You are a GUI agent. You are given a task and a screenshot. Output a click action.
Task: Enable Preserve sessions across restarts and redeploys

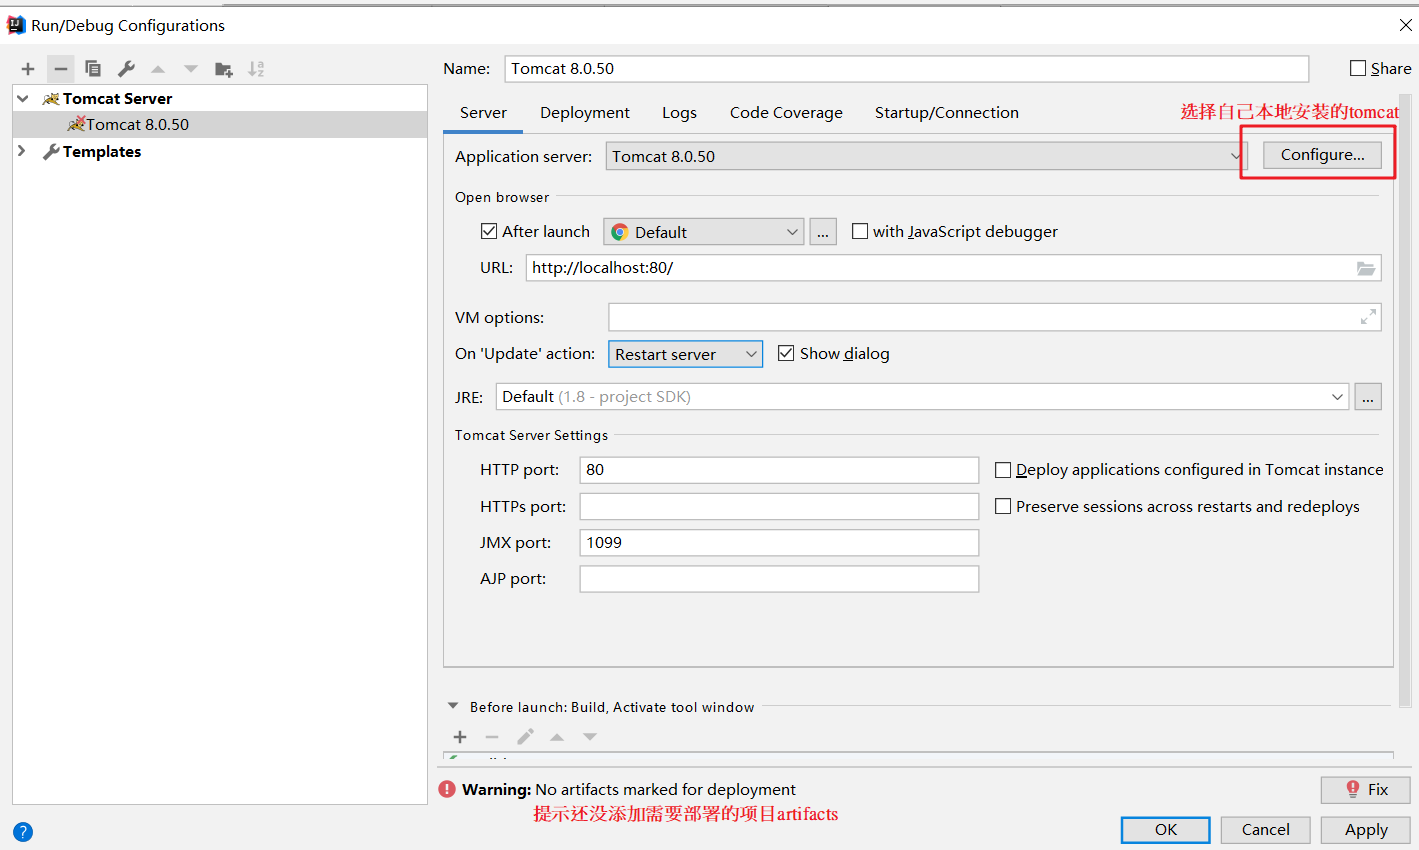pyautogui.click(x=1003, y=506)
